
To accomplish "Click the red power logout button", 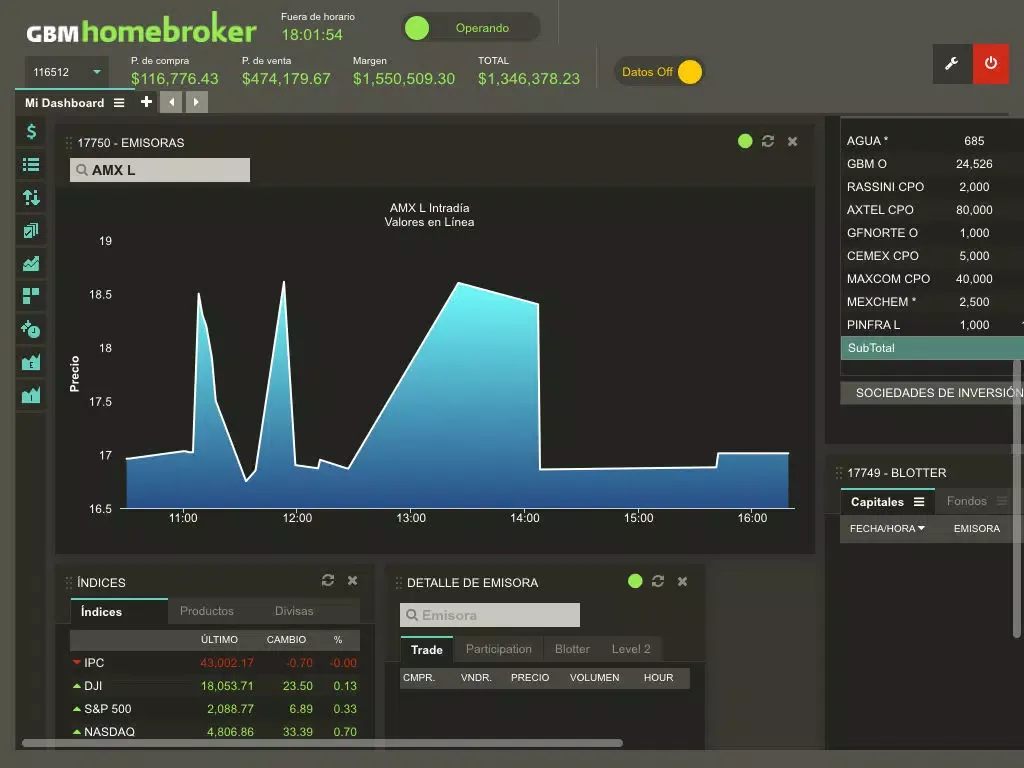I will (991, 63).
